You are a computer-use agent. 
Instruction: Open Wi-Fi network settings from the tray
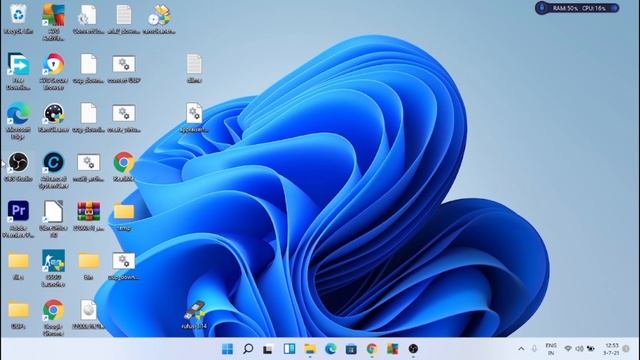tap(568, 349)
